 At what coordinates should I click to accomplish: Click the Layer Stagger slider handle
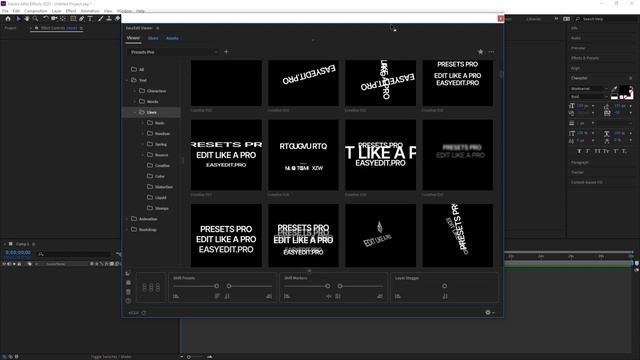[444, 286]
